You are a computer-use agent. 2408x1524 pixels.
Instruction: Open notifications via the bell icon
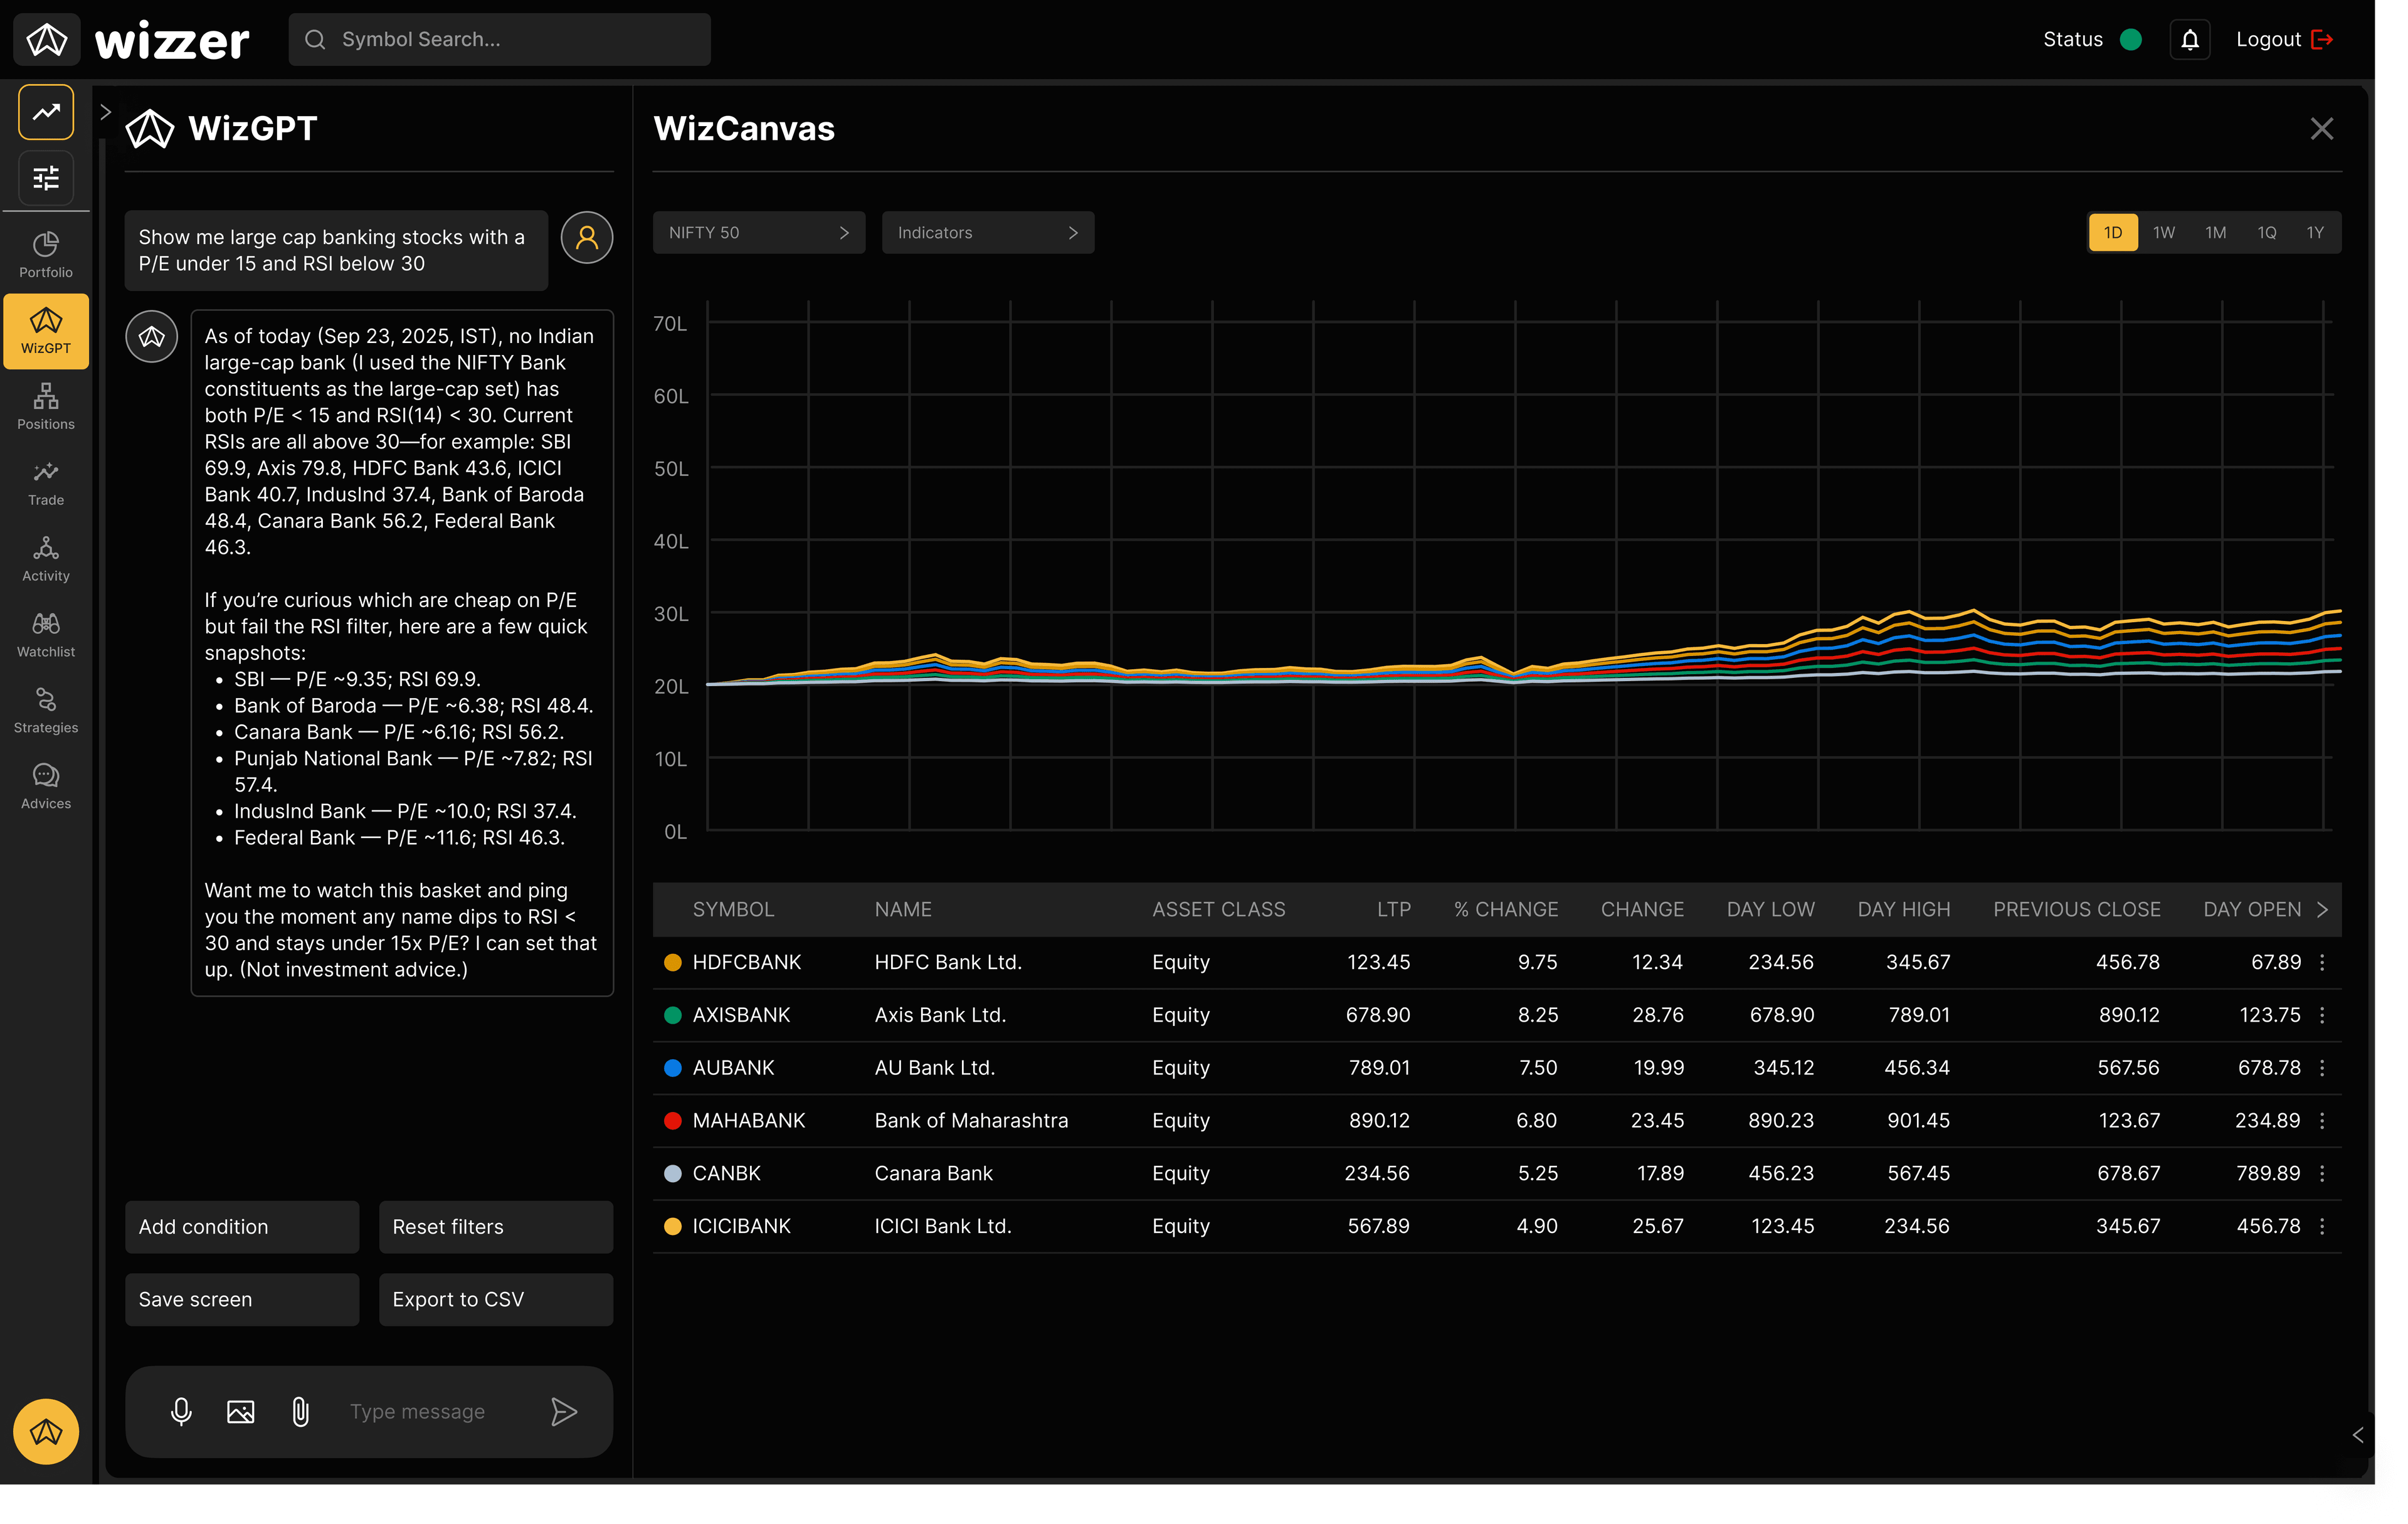coord(2190,39)
